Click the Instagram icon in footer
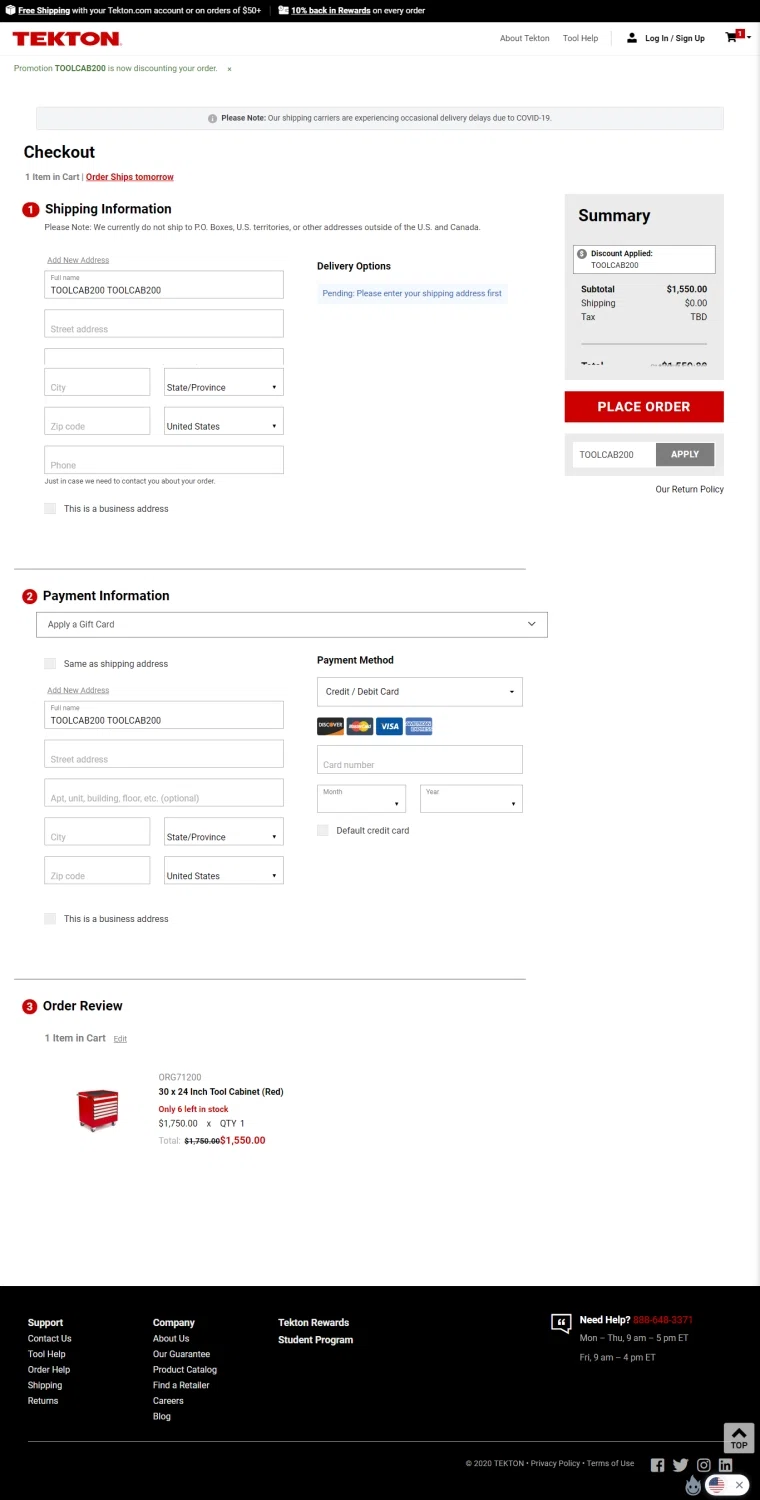 click(x=703, y=1465)
